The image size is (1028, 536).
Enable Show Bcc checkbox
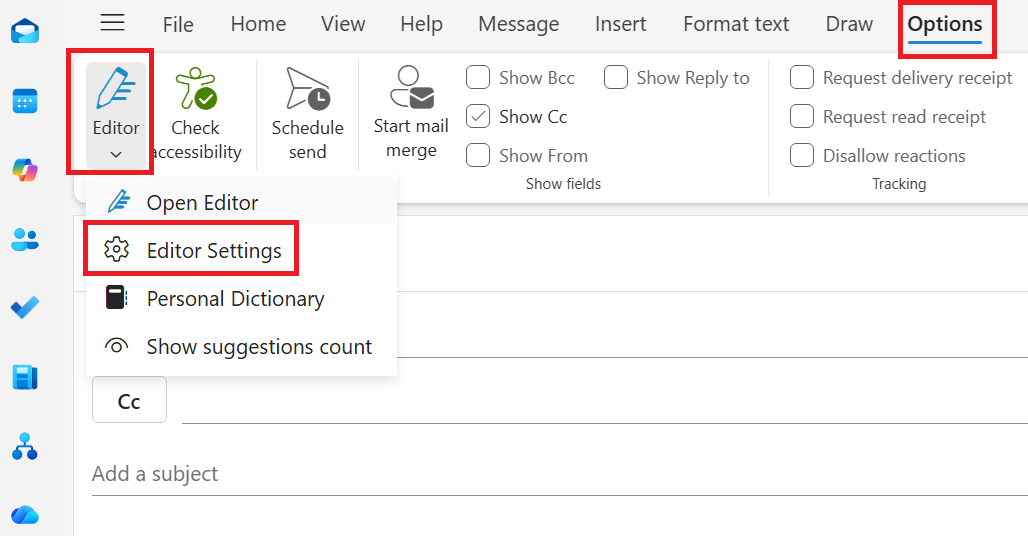click(x=478, y=77)
